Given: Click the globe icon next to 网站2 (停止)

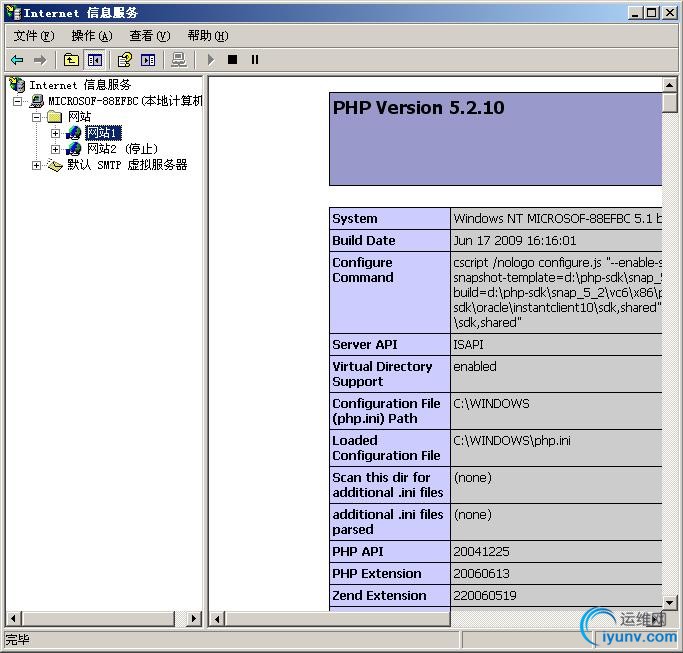Looking at the screenshot, I should [x=73, y=149].
